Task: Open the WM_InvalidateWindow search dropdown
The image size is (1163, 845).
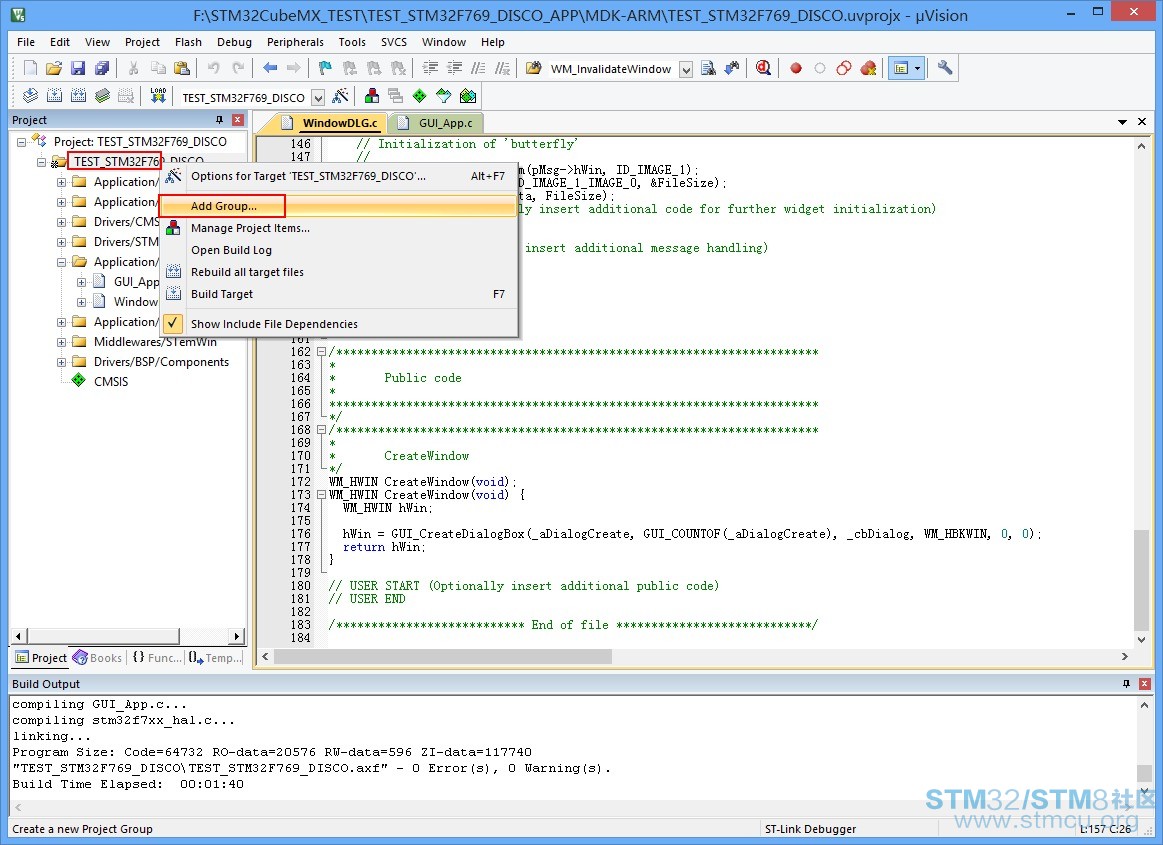Action: tap(686, 70)
